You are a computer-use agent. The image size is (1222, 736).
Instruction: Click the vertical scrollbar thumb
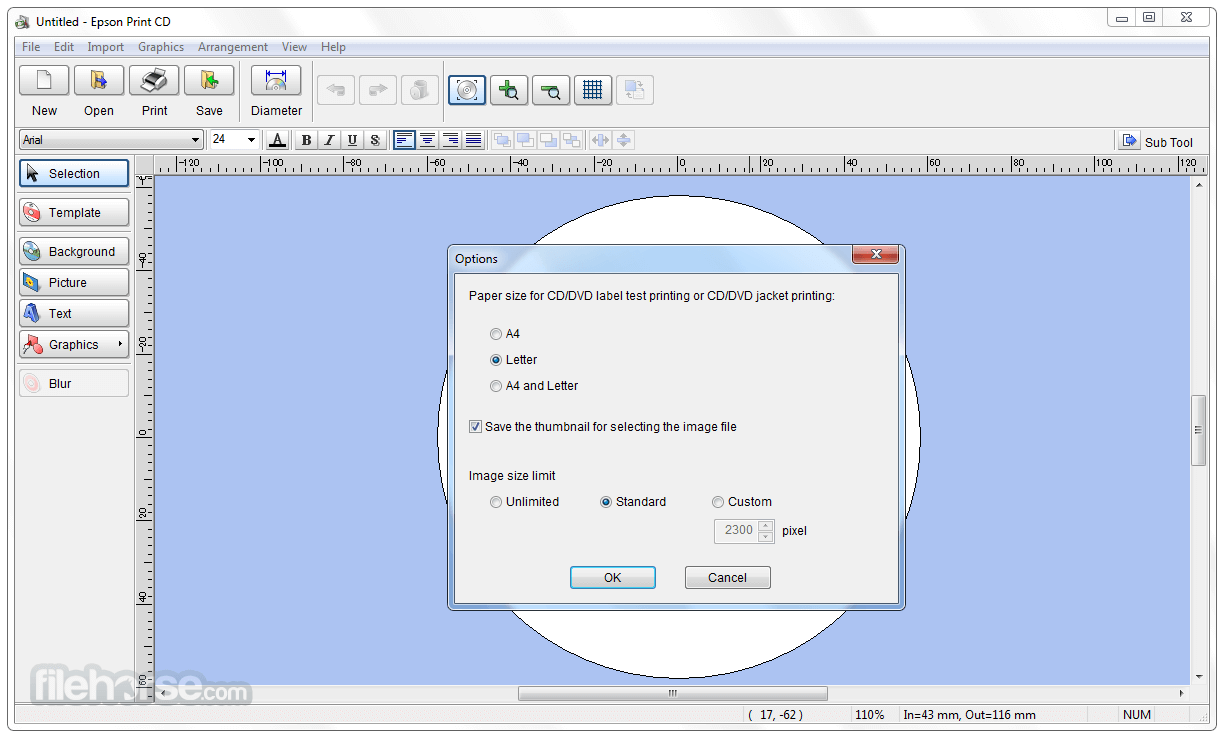click(x=1199, y=430)
